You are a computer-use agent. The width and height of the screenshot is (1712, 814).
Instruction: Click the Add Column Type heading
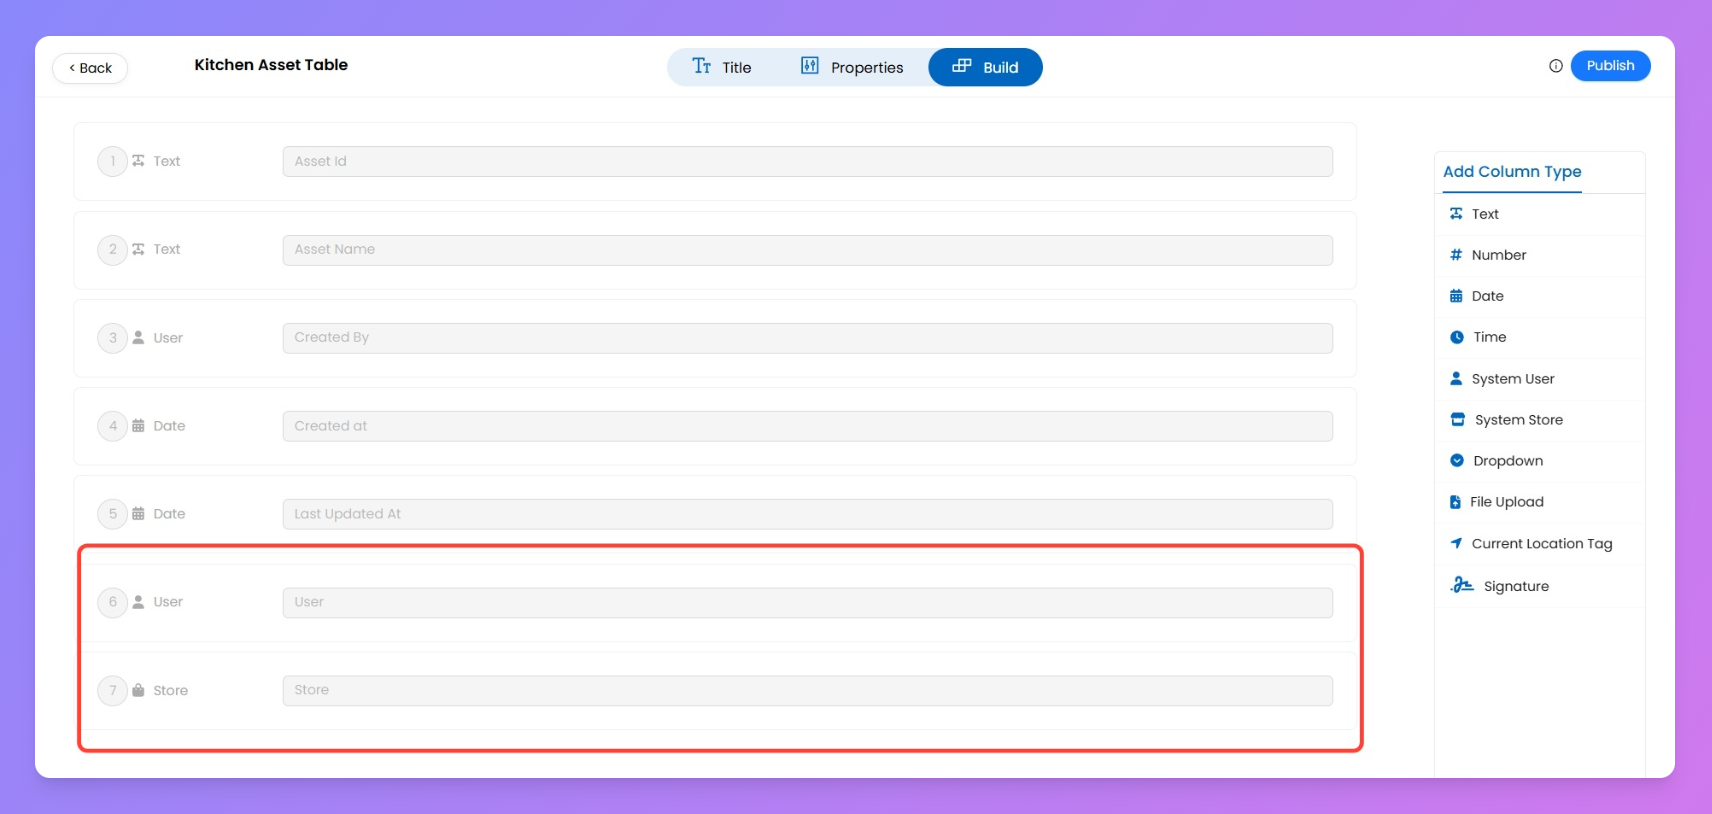[1512, 172]
